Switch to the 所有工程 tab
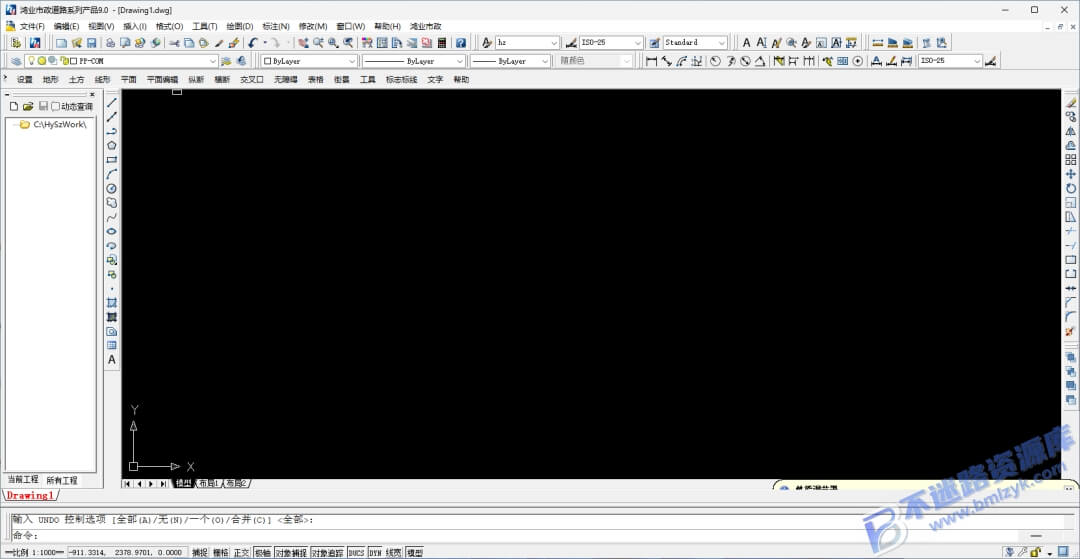1080x559 pixels. (x=62, y=480)
